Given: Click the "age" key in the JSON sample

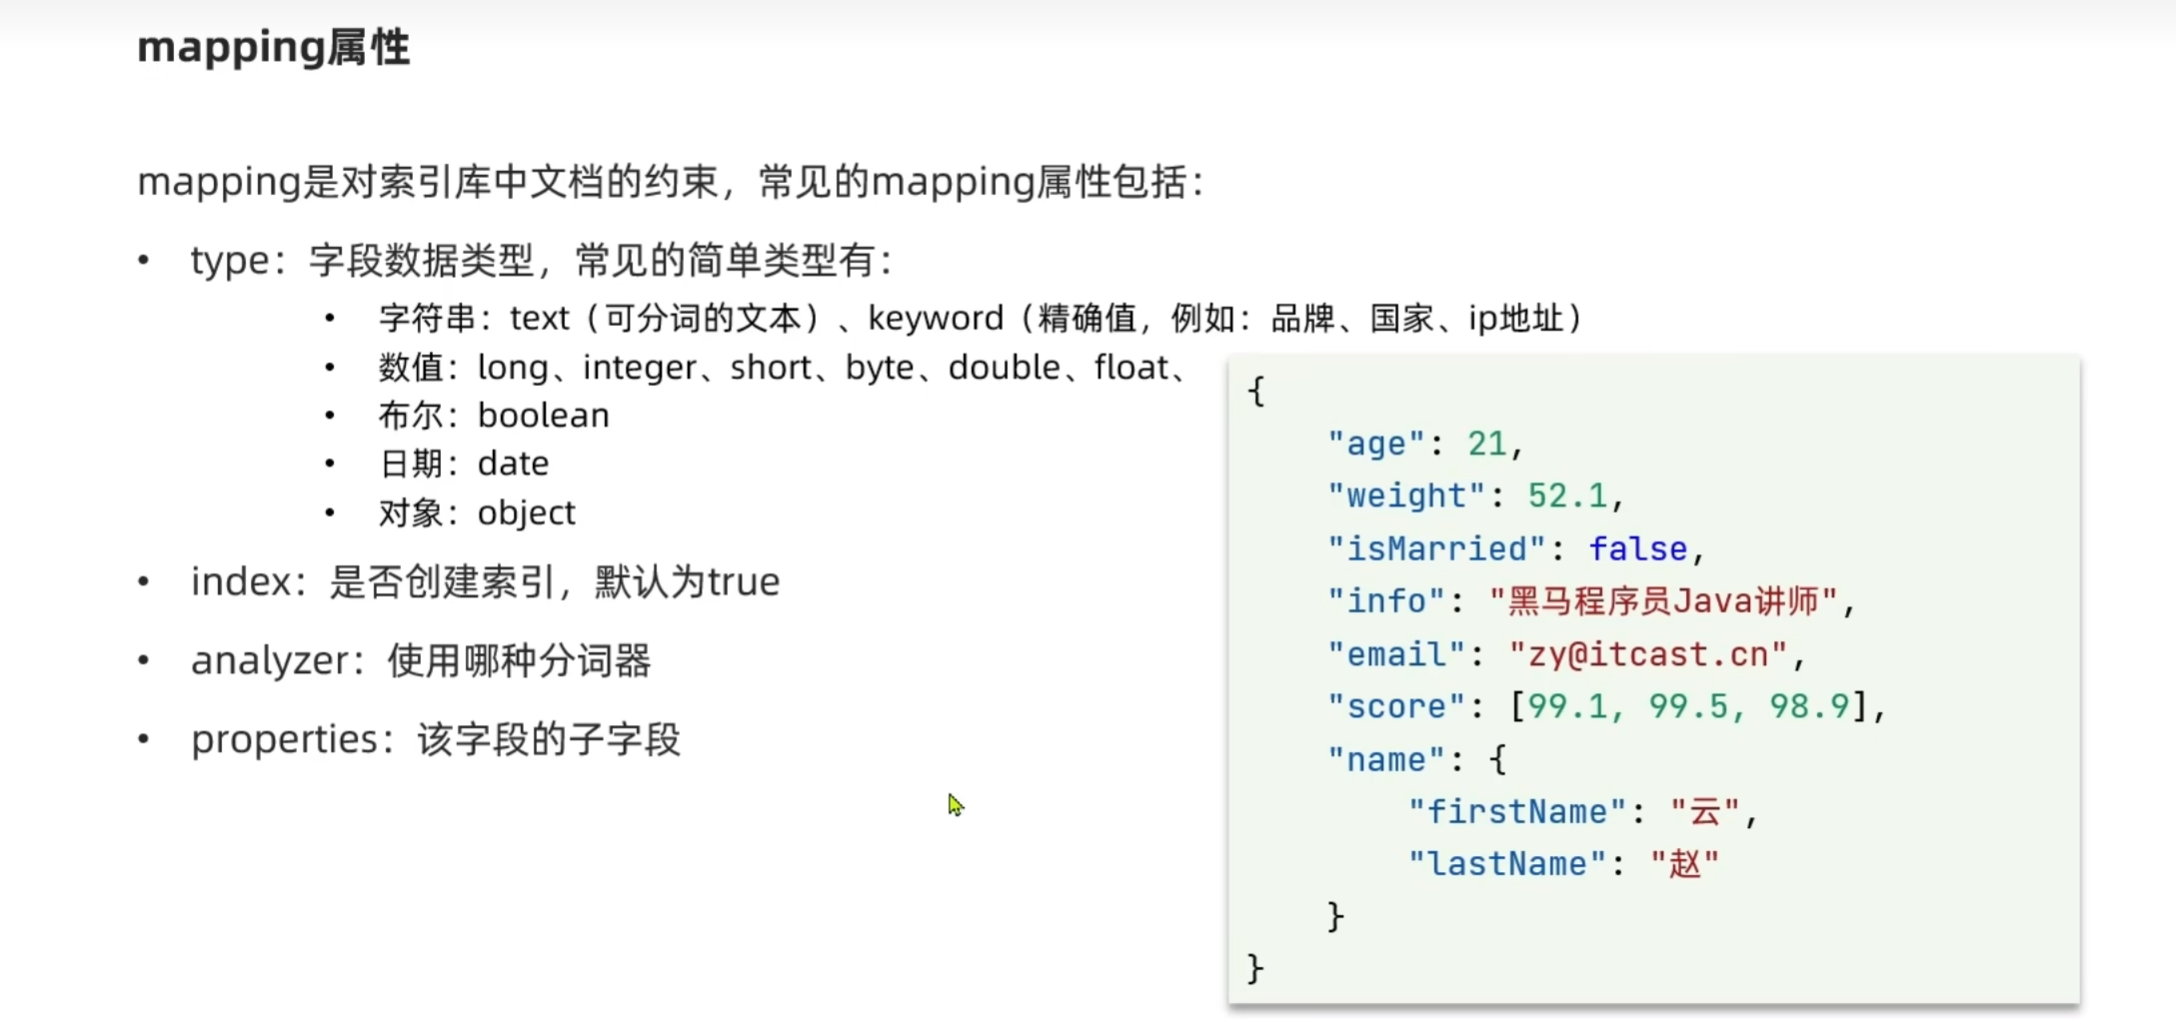Looking at the screenshot, I should 1377,443.
